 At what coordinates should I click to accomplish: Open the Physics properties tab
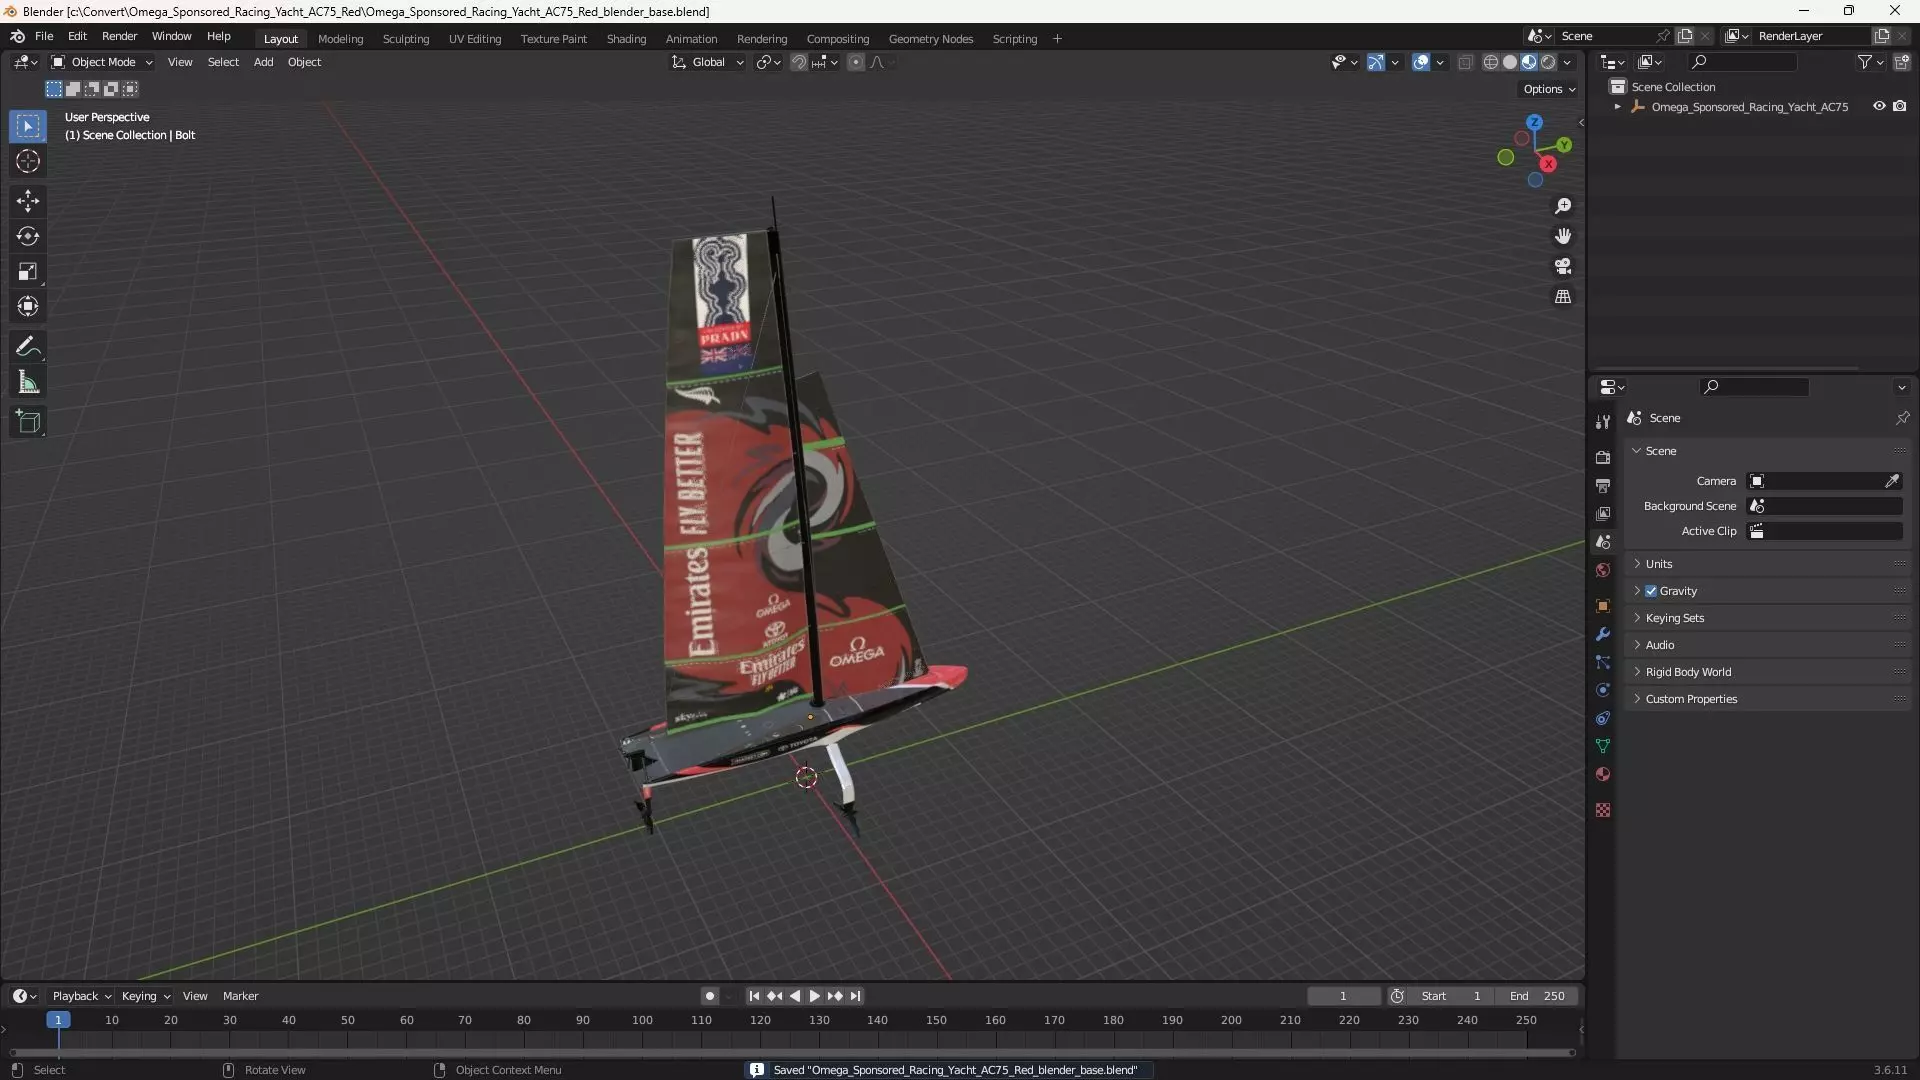click(1603, 690)
